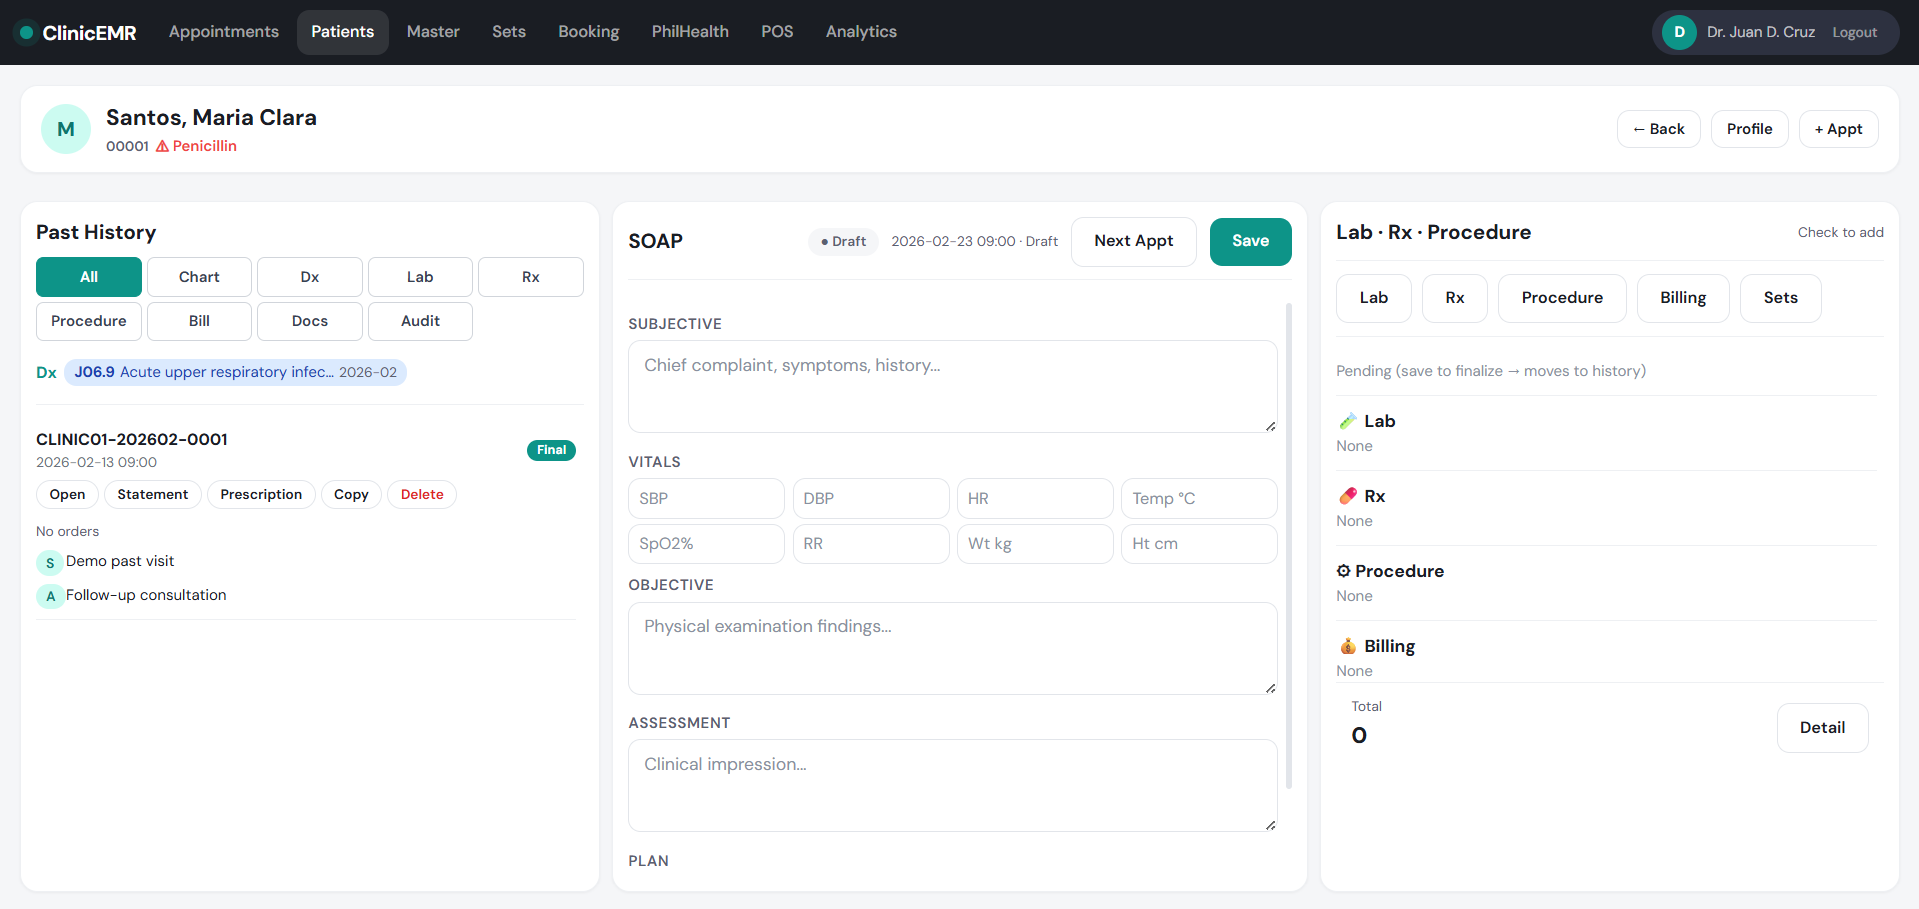Click the Penicillin allergy warning icon
The height and width of the screenshot is (909, 1919).
[x=162, y=146]
